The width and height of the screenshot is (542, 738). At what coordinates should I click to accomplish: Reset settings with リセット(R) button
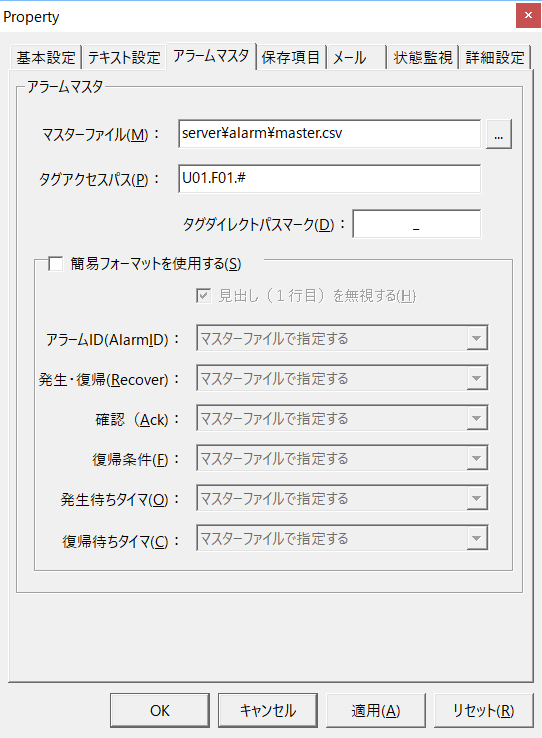click(x=484, y=710)
